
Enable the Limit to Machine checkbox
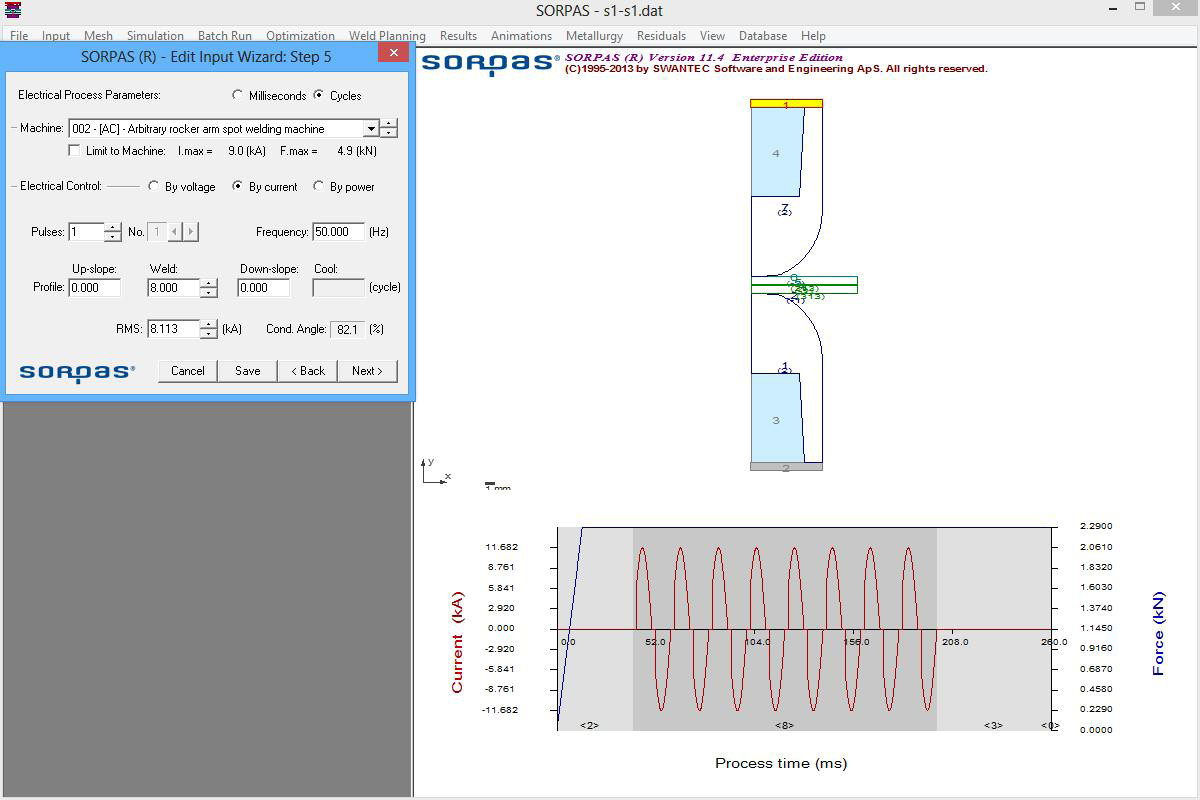coord(74,151)
